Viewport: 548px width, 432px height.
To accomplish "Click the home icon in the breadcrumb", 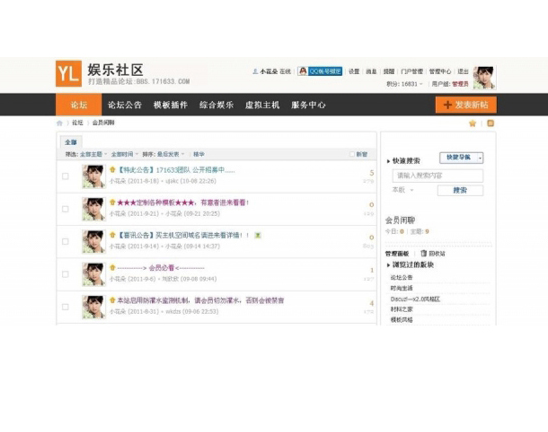I will point(59,123).
